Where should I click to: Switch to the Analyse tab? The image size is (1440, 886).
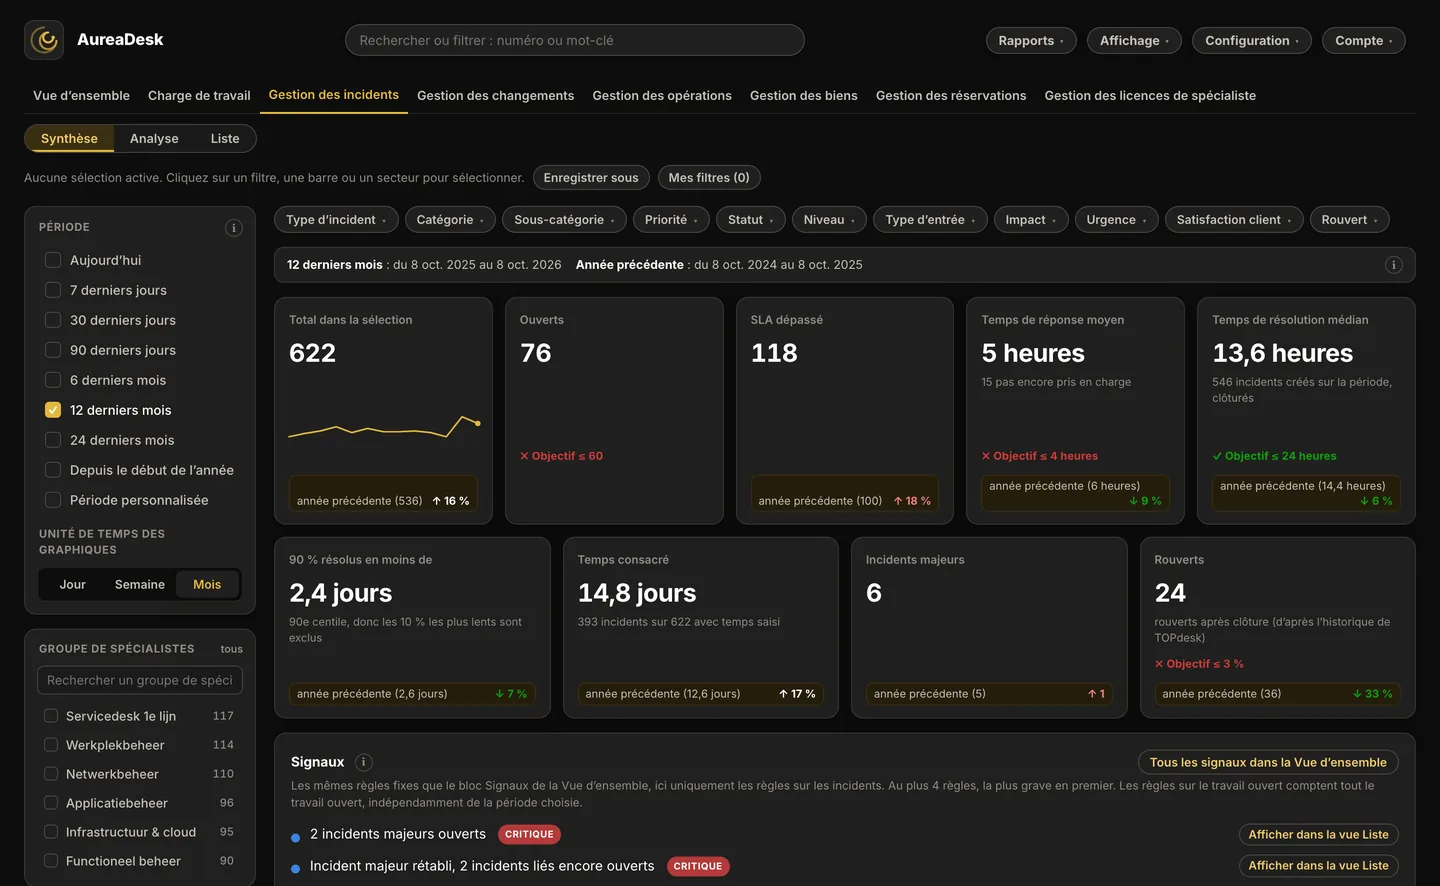click(154, 139)
